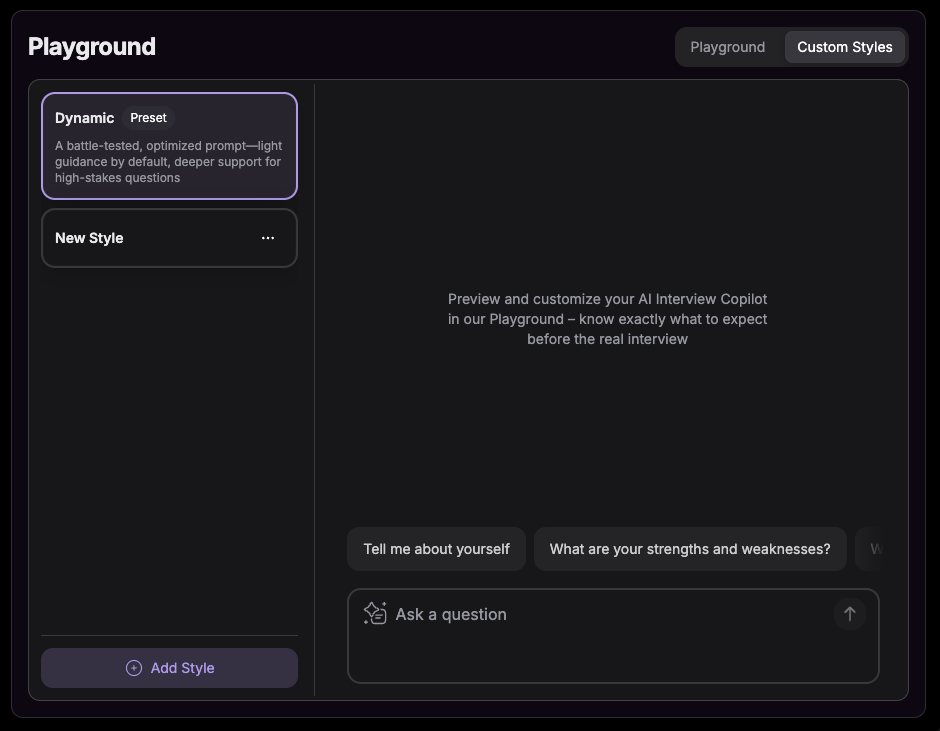Click the 'New Style' title label

pyautogui.click(x=89, y=238)
